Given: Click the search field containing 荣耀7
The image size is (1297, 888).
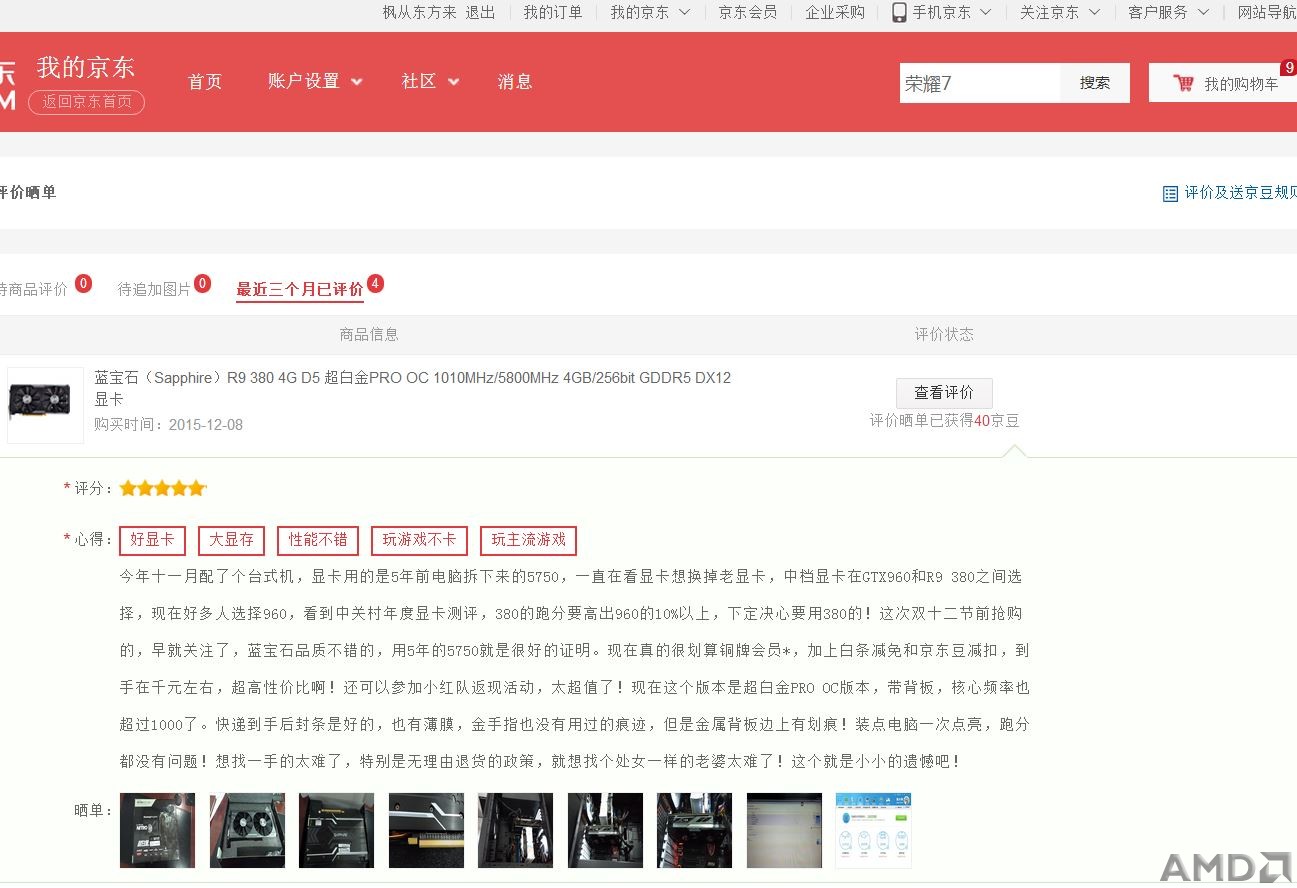Looking at the screenshot, I should (980, 83).
